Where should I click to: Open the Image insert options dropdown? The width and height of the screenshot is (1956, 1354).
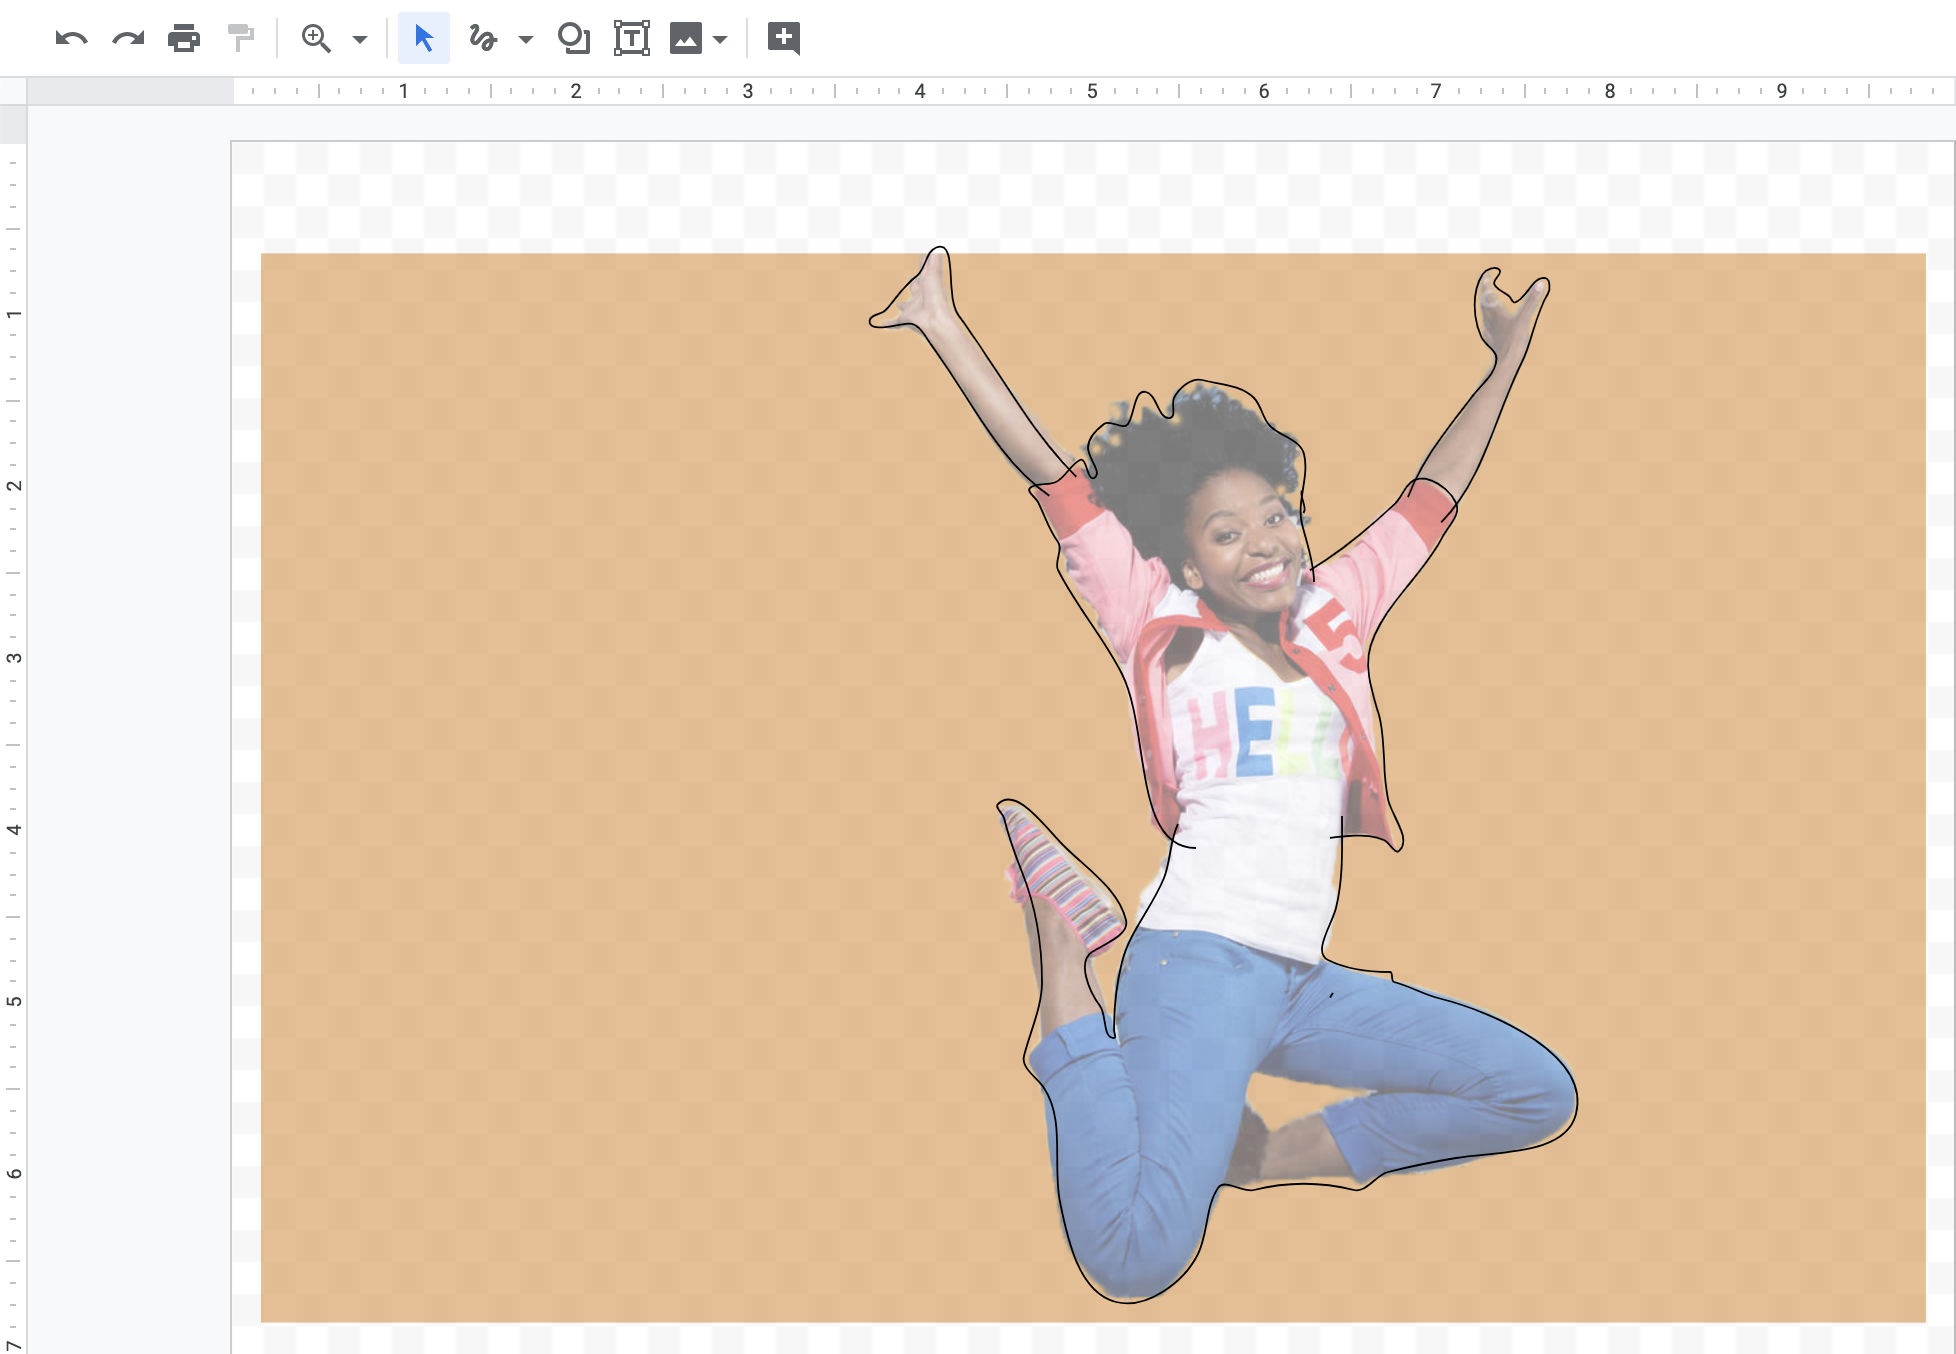tap(719, 39)
